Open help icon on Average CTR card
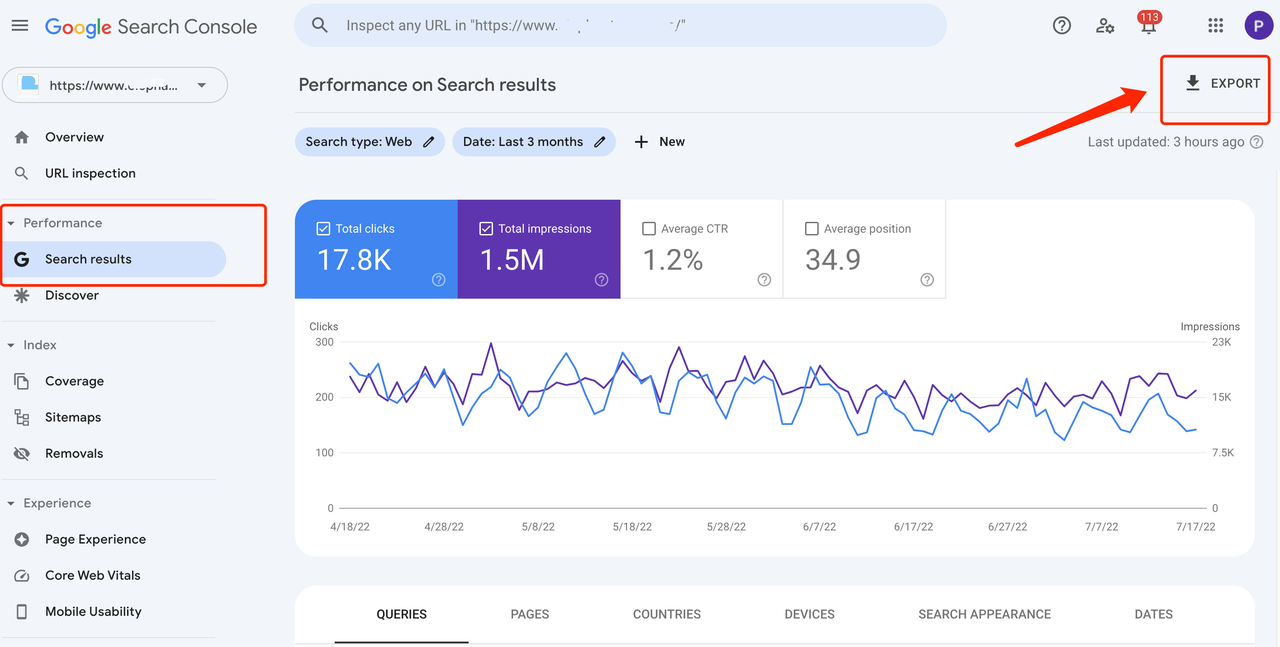The image size is (1280, 647). coord(764,280)
